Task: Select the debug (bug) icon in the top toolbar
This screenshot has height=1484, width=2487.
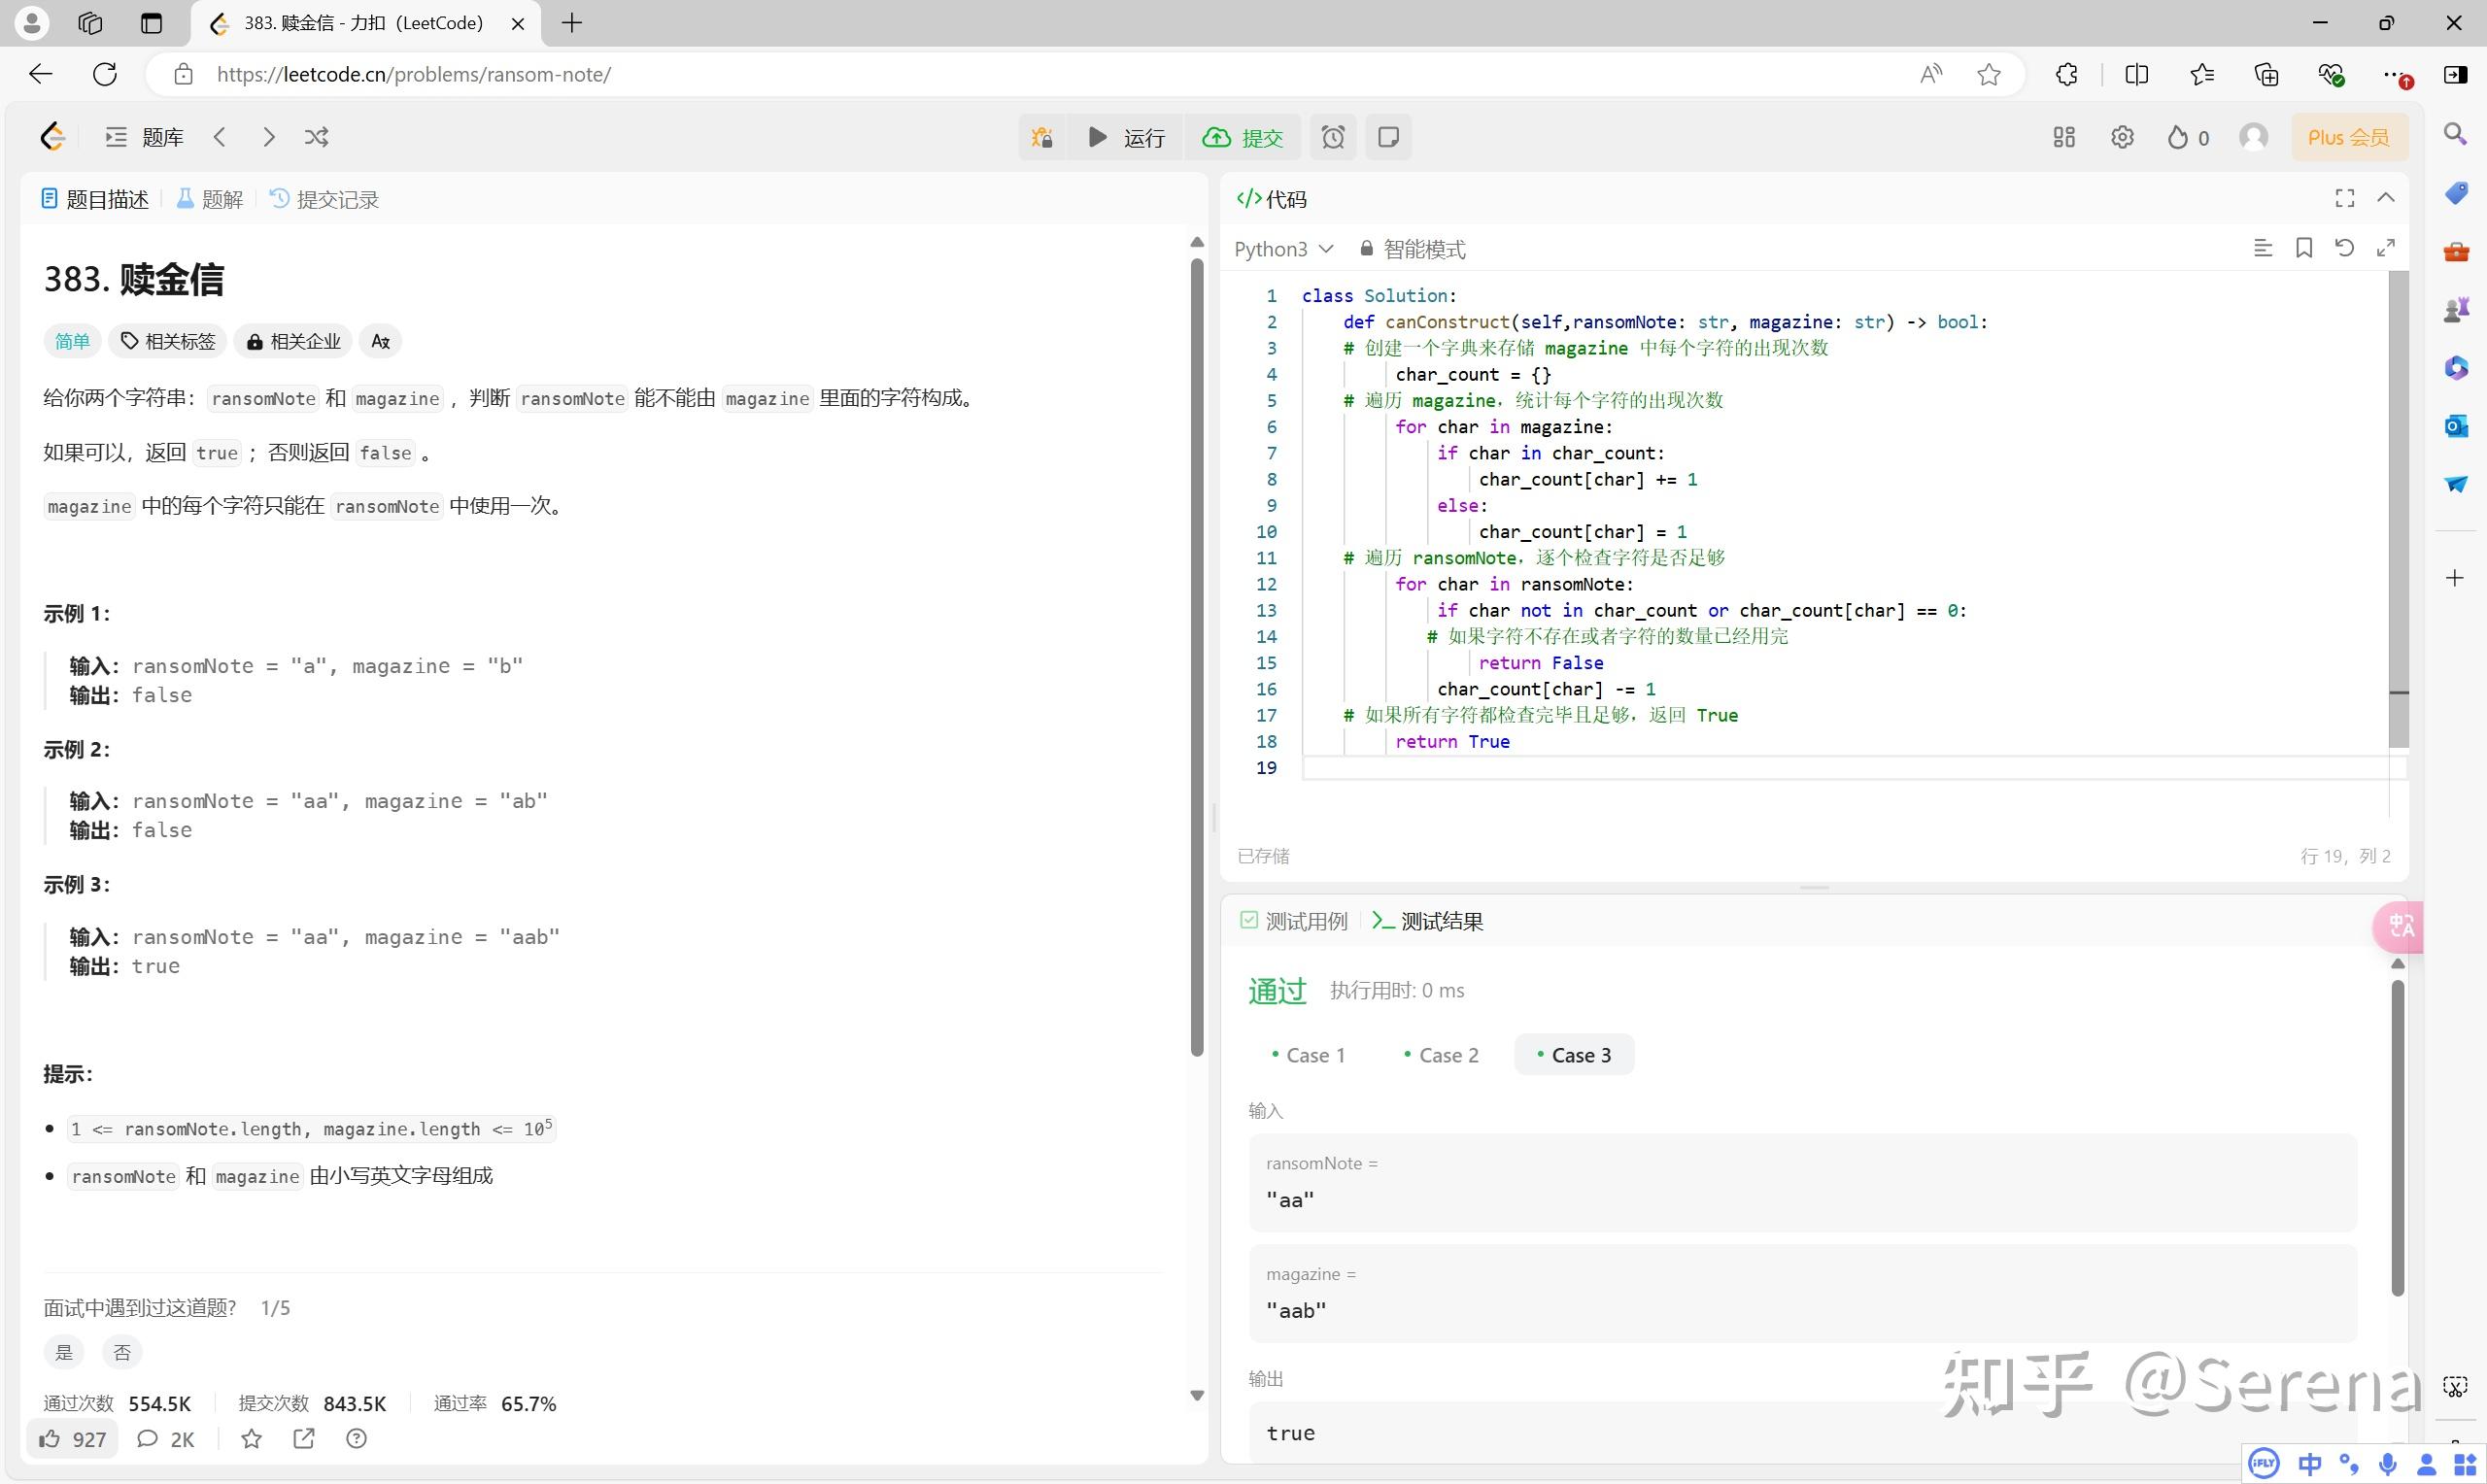Action: [x=1041, y=137]
